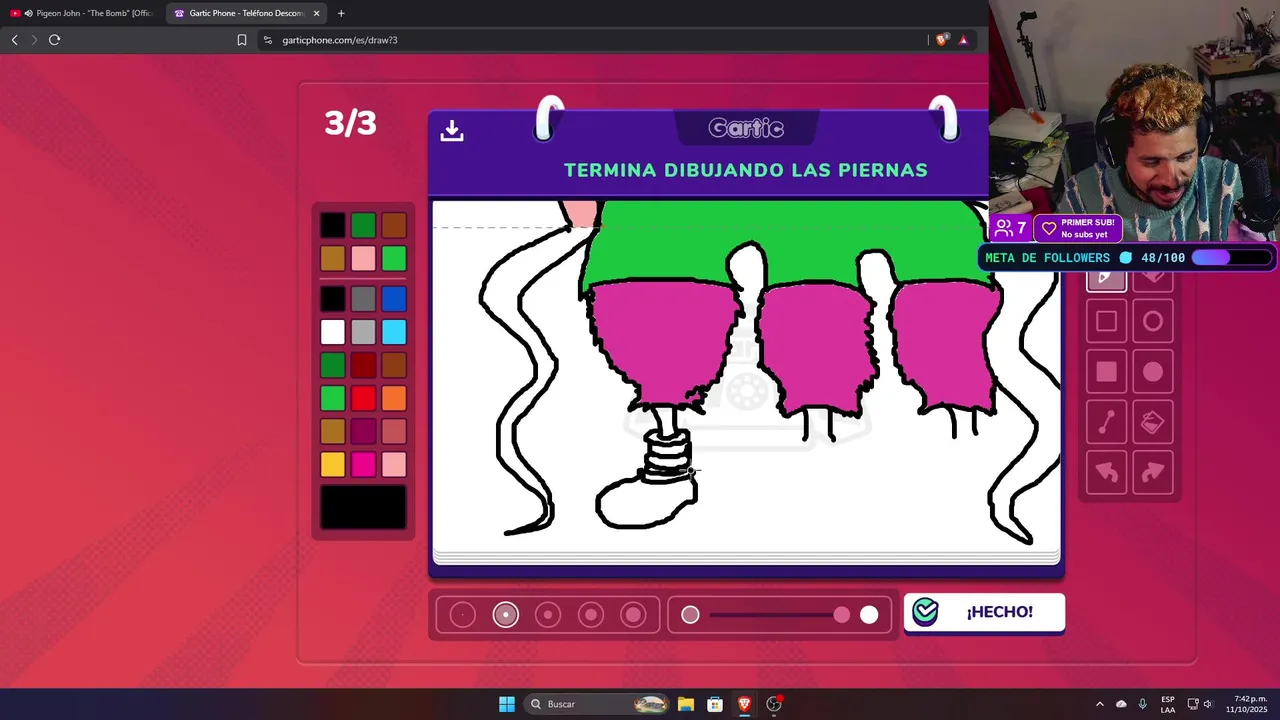Open Microsoft Store from the taskbar
The height and width of the screenshot is (720, 1280).
(x=715, y=704)
